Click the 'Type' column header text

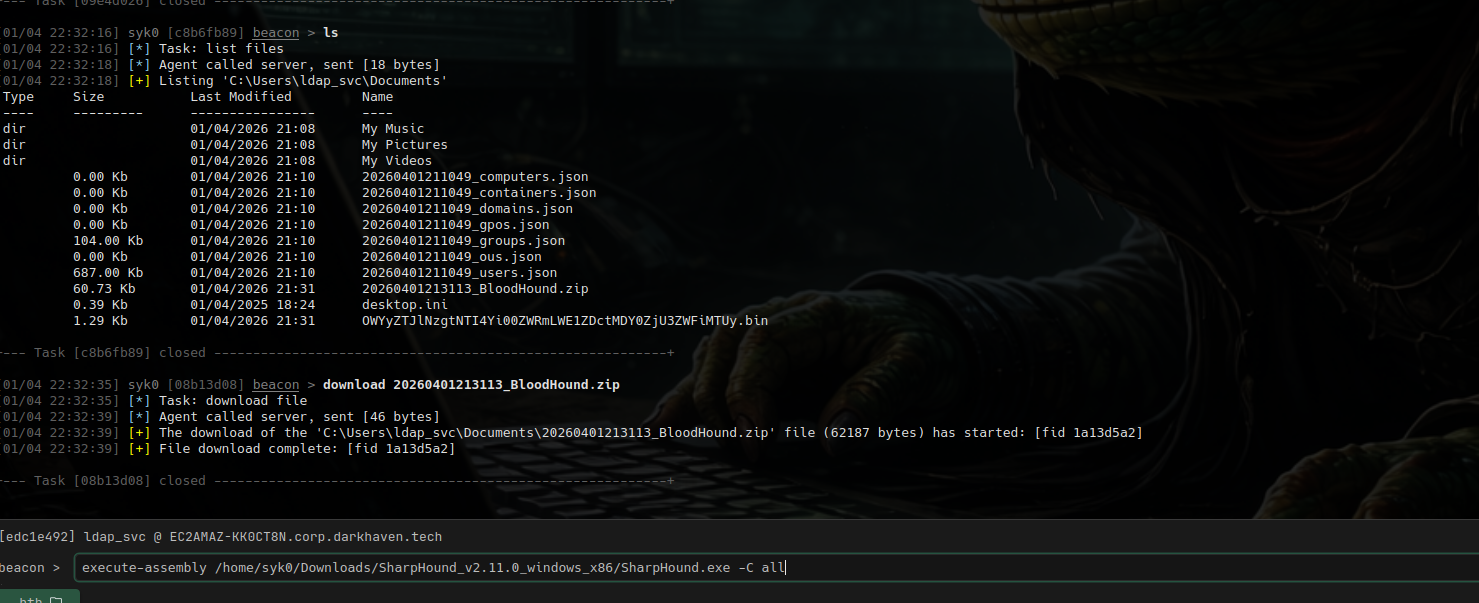[18, 97]
